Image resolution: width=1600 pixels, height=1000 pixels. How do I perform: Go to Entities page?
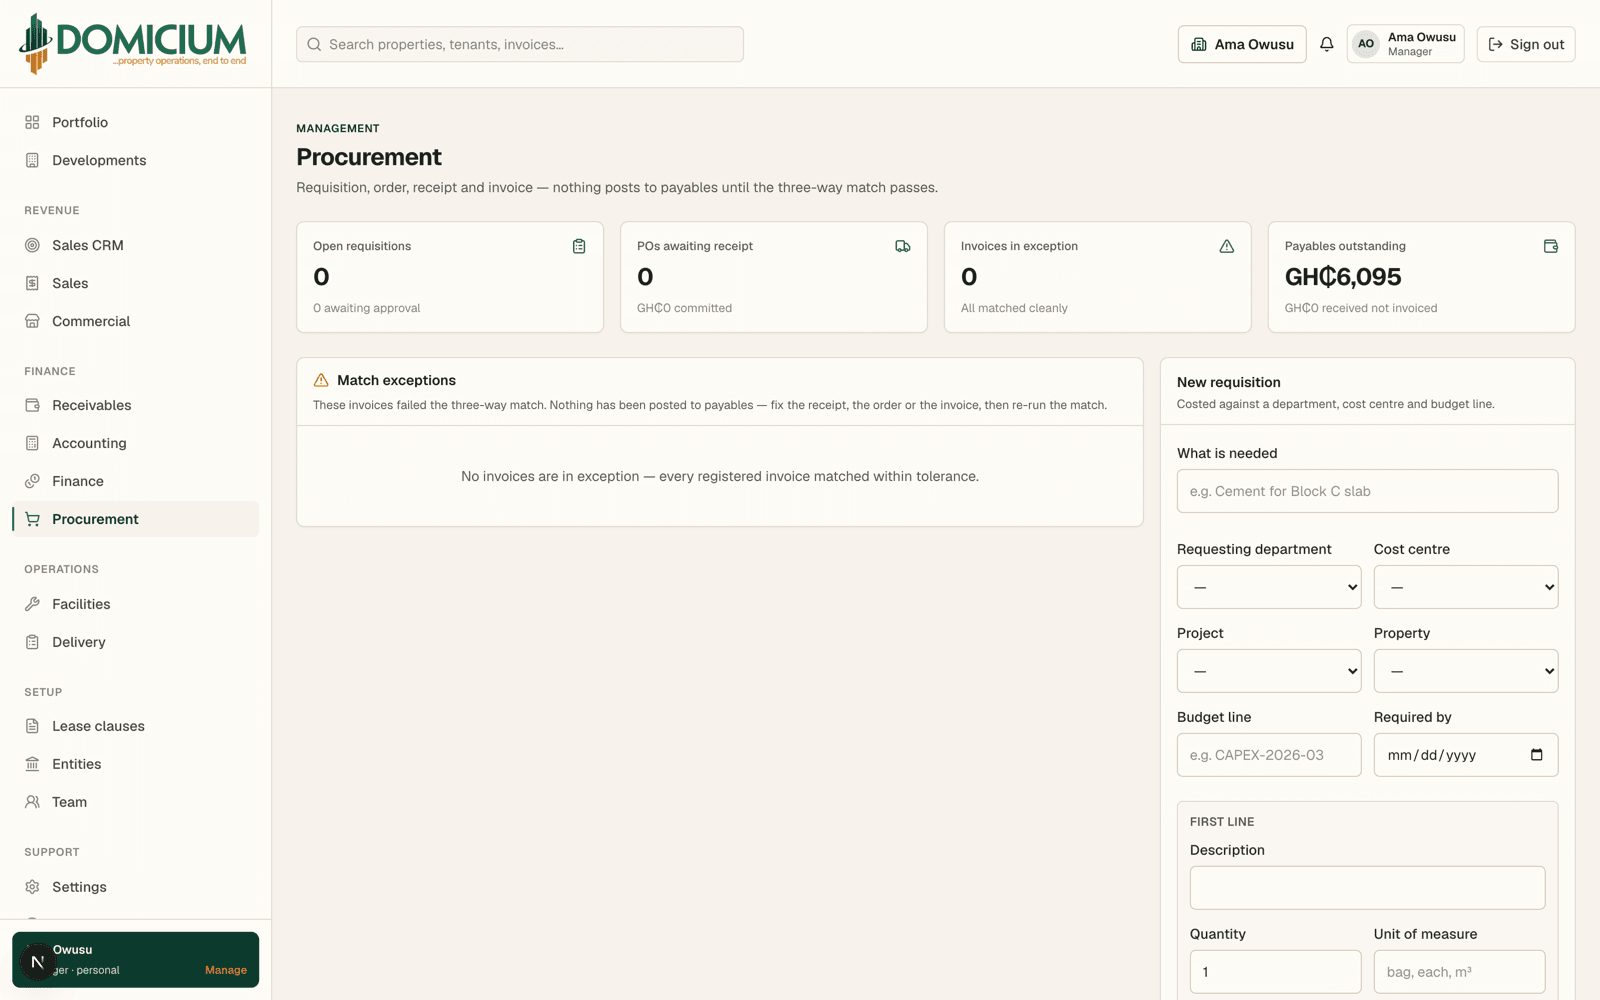(135, 764)
